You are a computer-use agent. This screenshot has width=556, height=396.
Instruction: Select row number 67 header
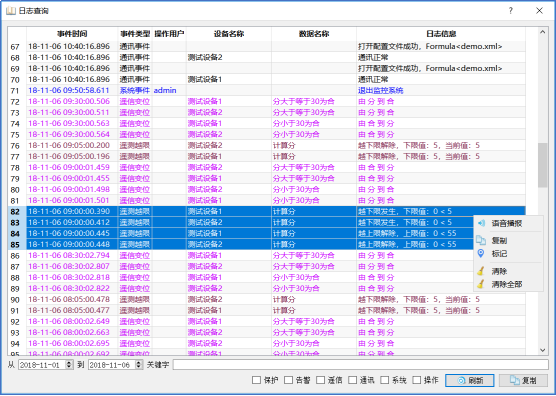(17, 46)
